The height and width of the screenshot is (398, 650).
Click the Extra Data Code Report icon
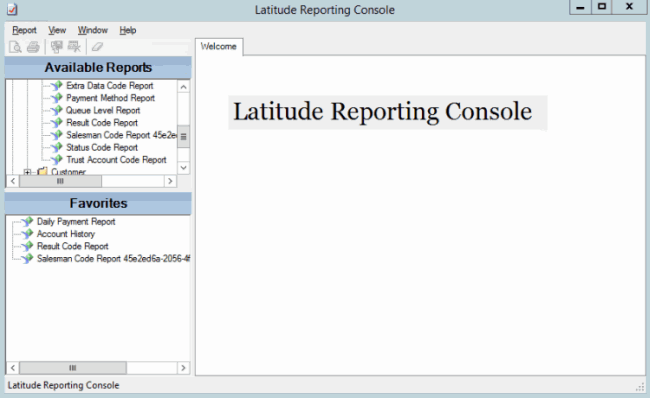[57, 86]
